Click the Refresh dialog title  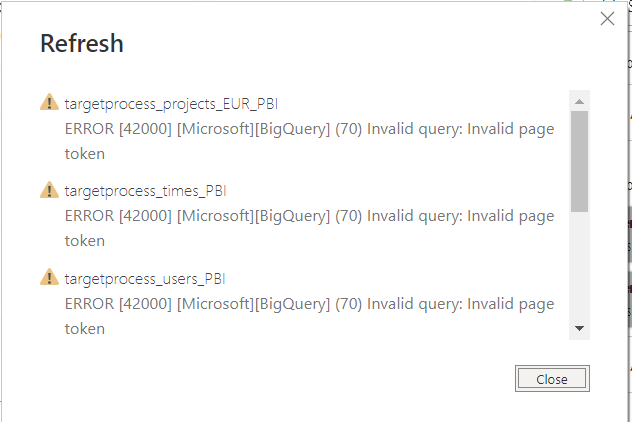[x=82, y=43]
